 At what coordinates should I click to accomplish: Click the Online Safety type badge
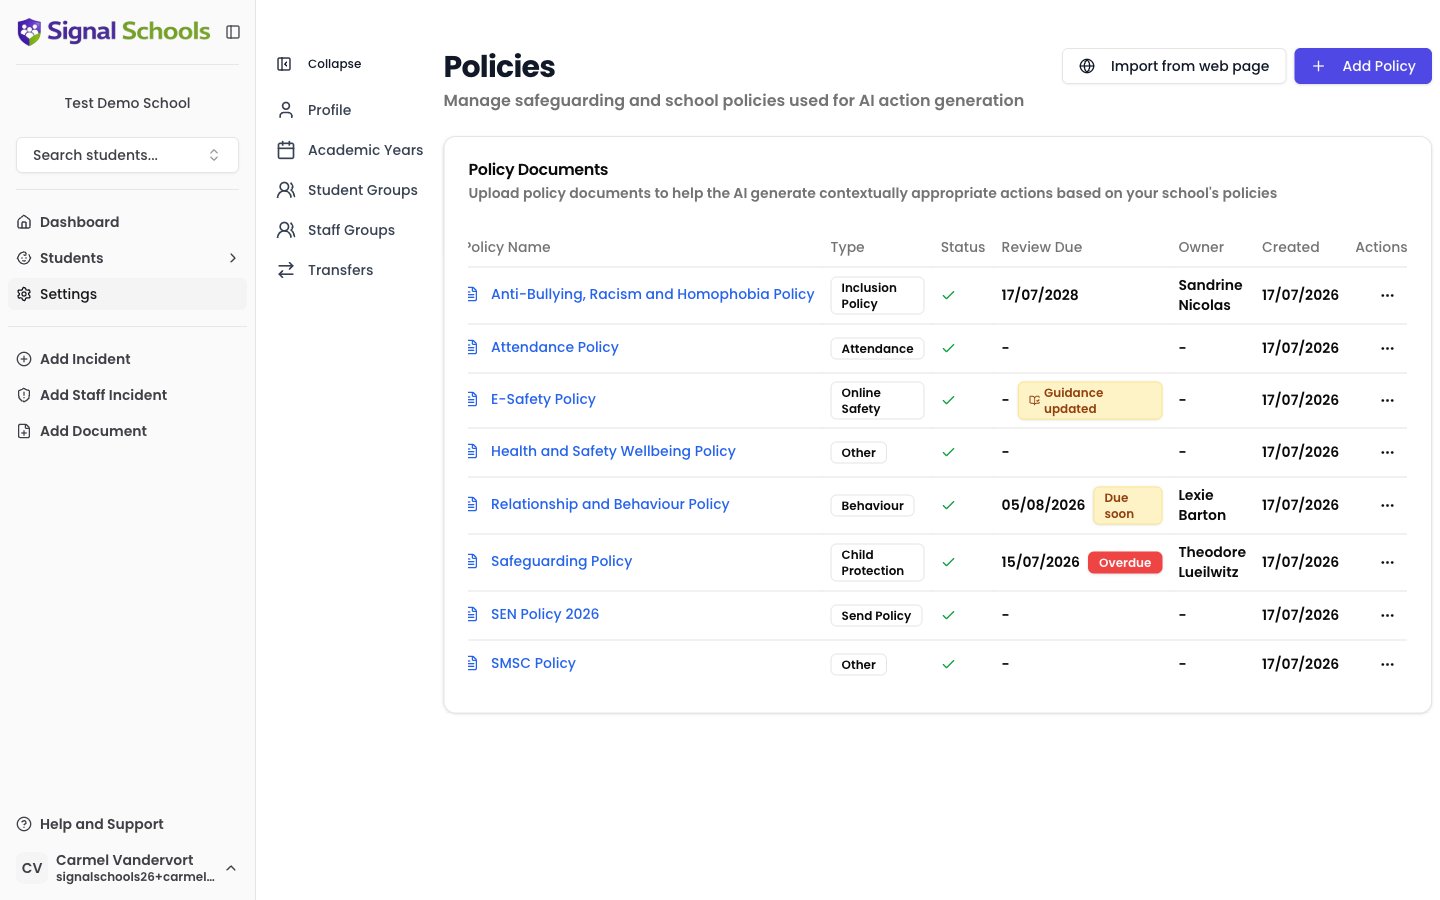(877, 400)
